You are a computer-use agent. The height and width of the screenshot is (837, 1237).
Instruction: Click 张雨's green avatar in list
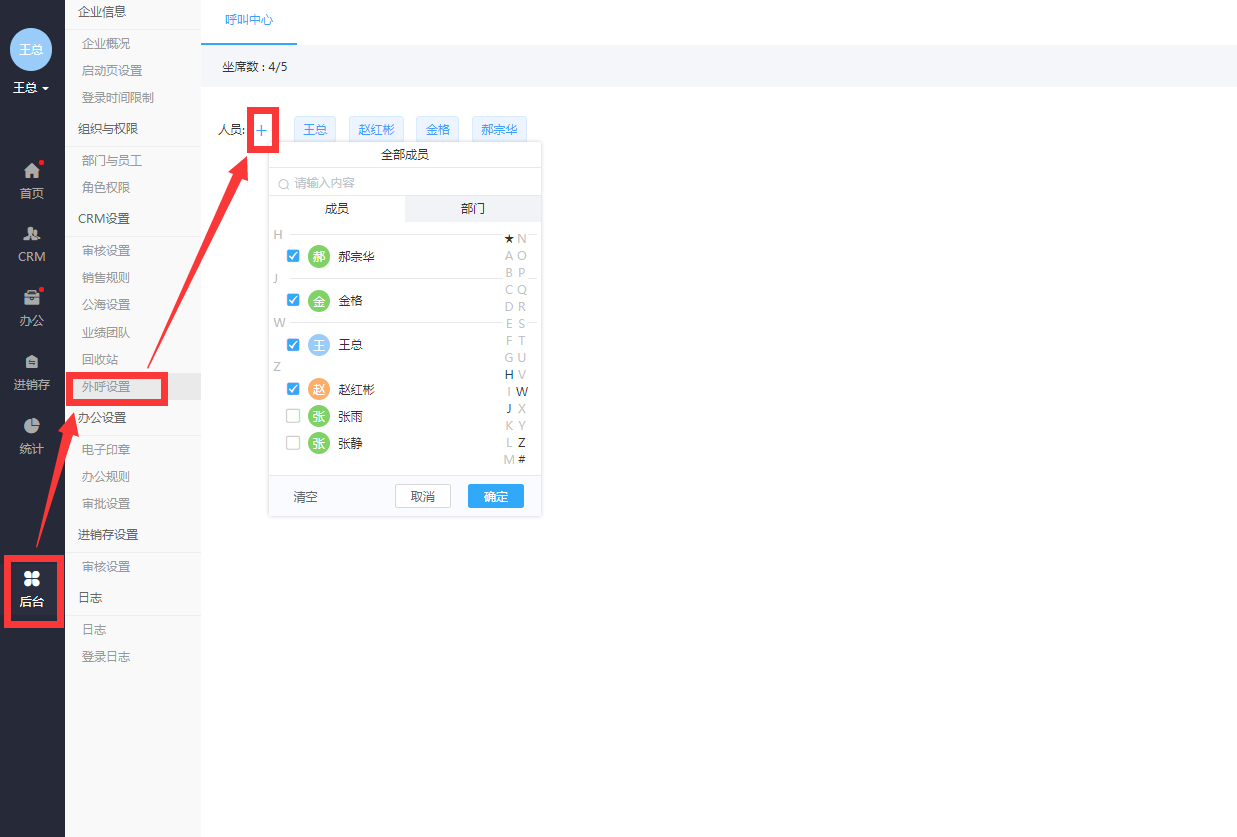coord(319,415)
